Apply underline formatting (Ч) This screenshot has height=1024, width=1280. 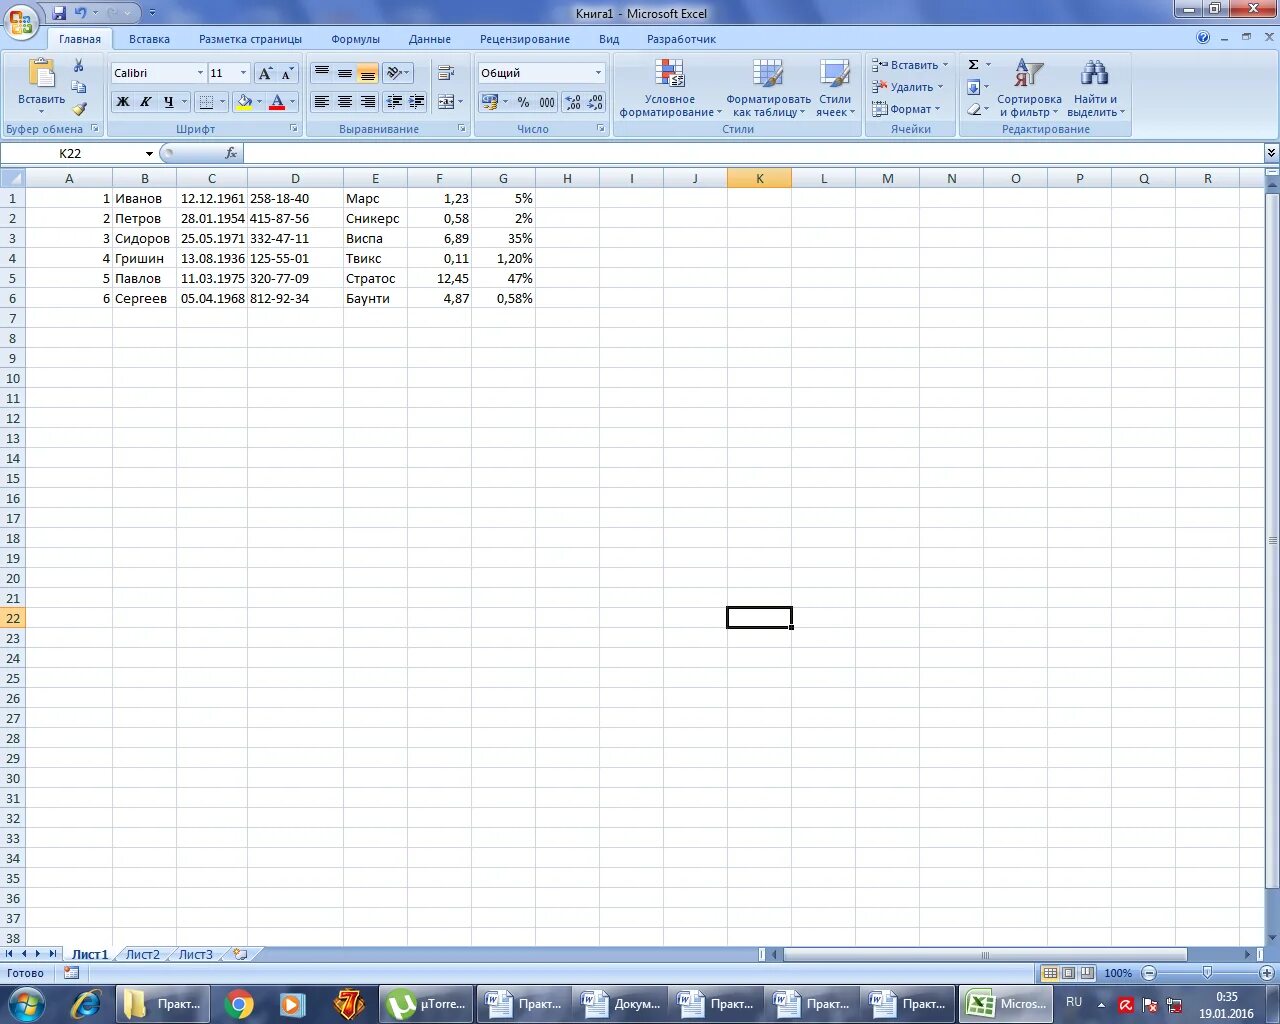pyautogui.click(x=168, y=102)
